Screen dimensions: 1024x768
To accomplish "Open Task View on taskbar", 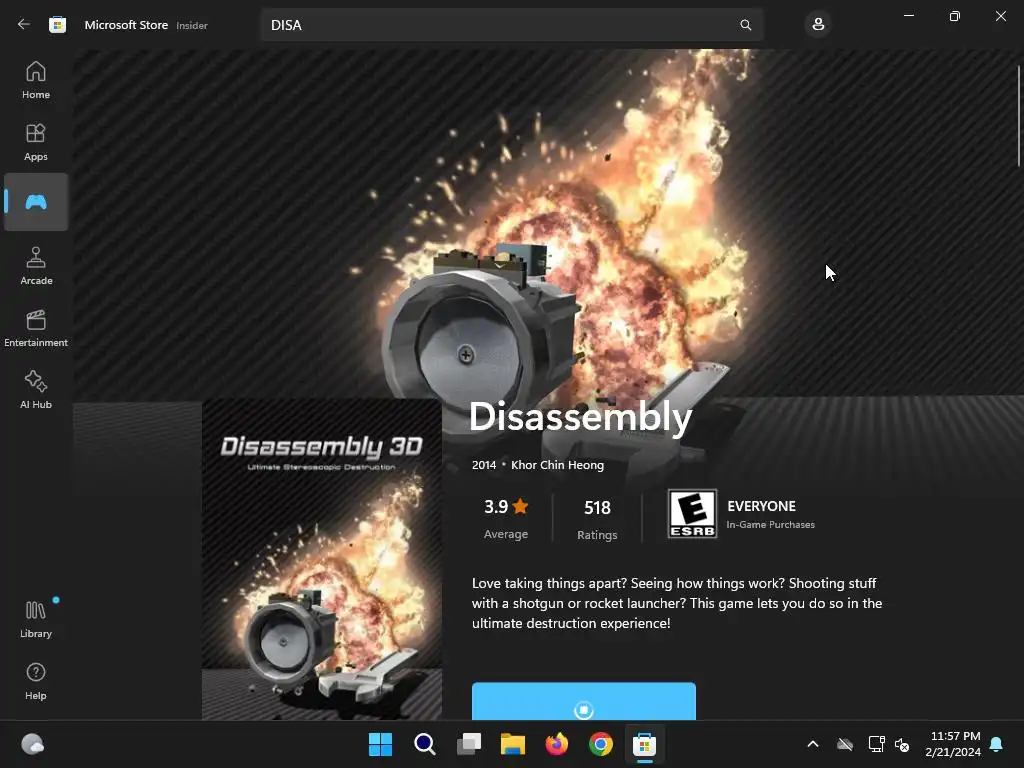I will point(469,744).
